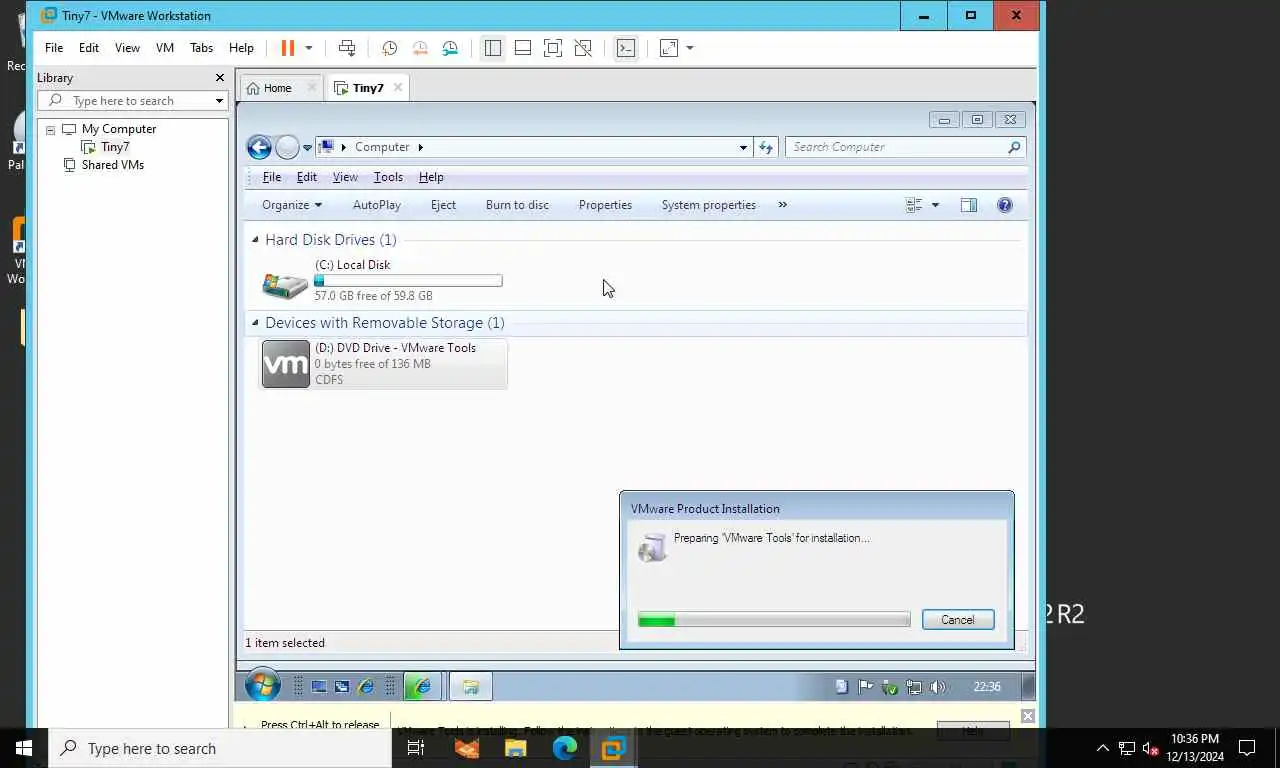The height and width of the screenshot is (768, 1280).
Task: Toggle the thumbnail bar view icon
Action: (522, 48)
